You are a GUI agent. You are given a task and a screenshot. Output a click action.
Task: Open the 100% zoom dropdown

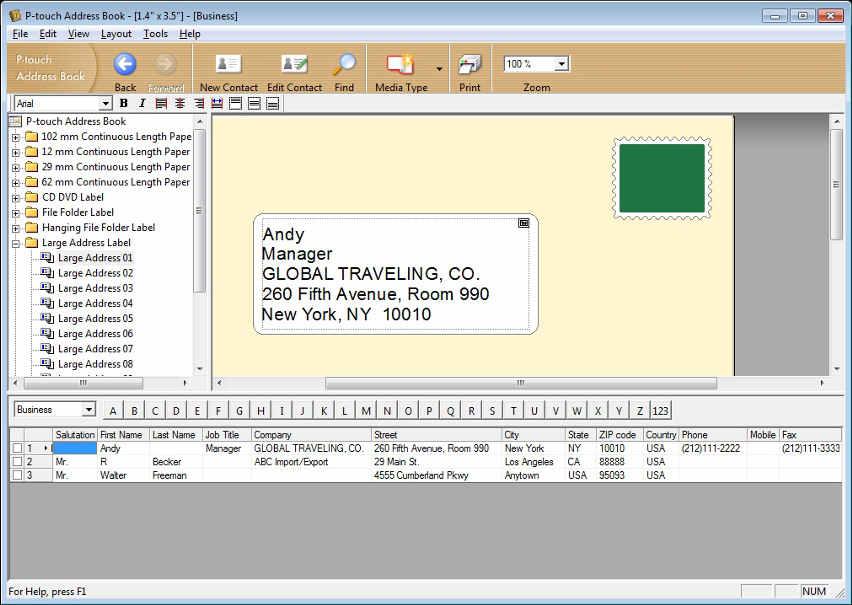click(x=562, y=64)
